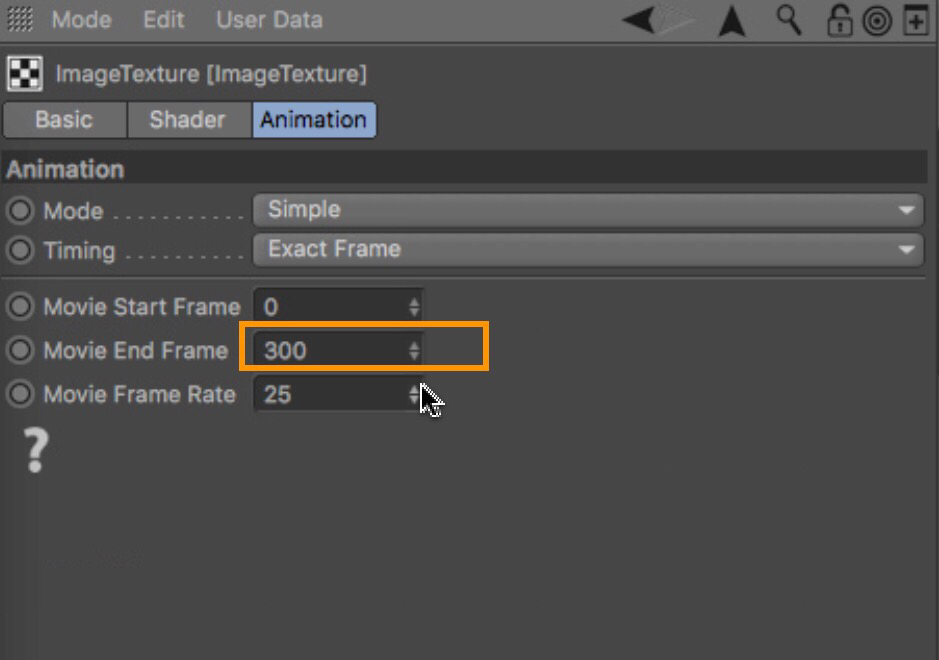The width and height of the screenshot is (939, 660).
Task: Toggle the lock element icon
Action: click(841, 20)
